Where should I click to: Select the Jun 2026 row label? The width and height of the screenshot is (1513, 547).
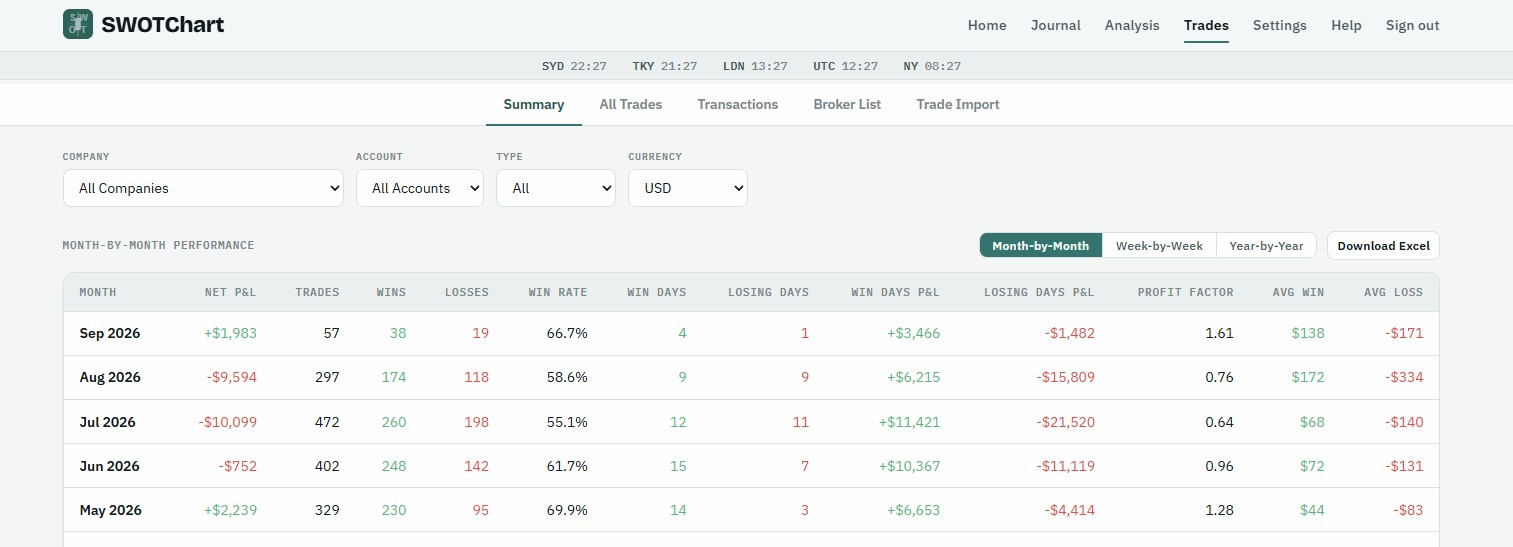tap(109, 466)
